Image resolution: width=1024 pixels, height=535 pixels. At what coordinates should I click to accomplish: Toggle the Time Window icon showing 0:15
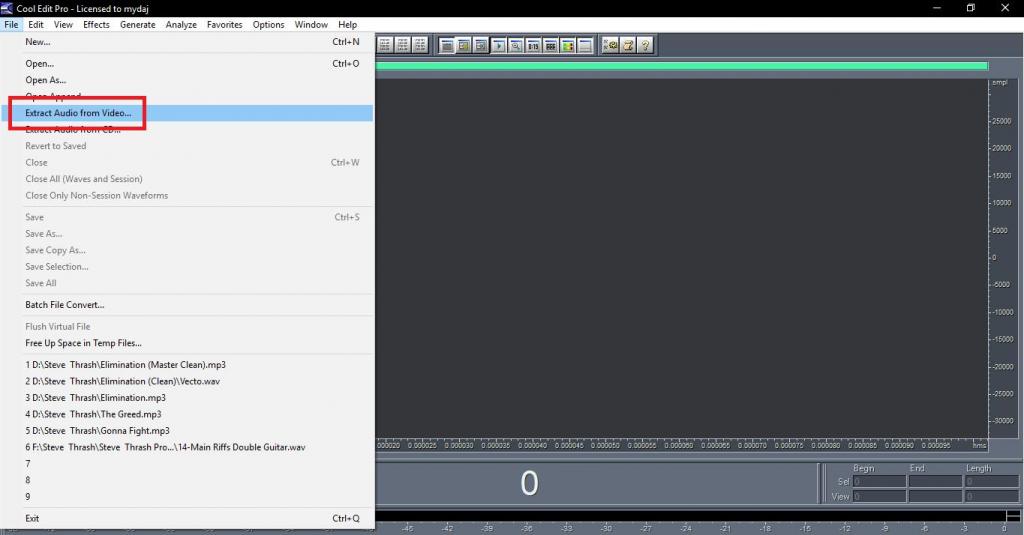(x=533, y=45)
